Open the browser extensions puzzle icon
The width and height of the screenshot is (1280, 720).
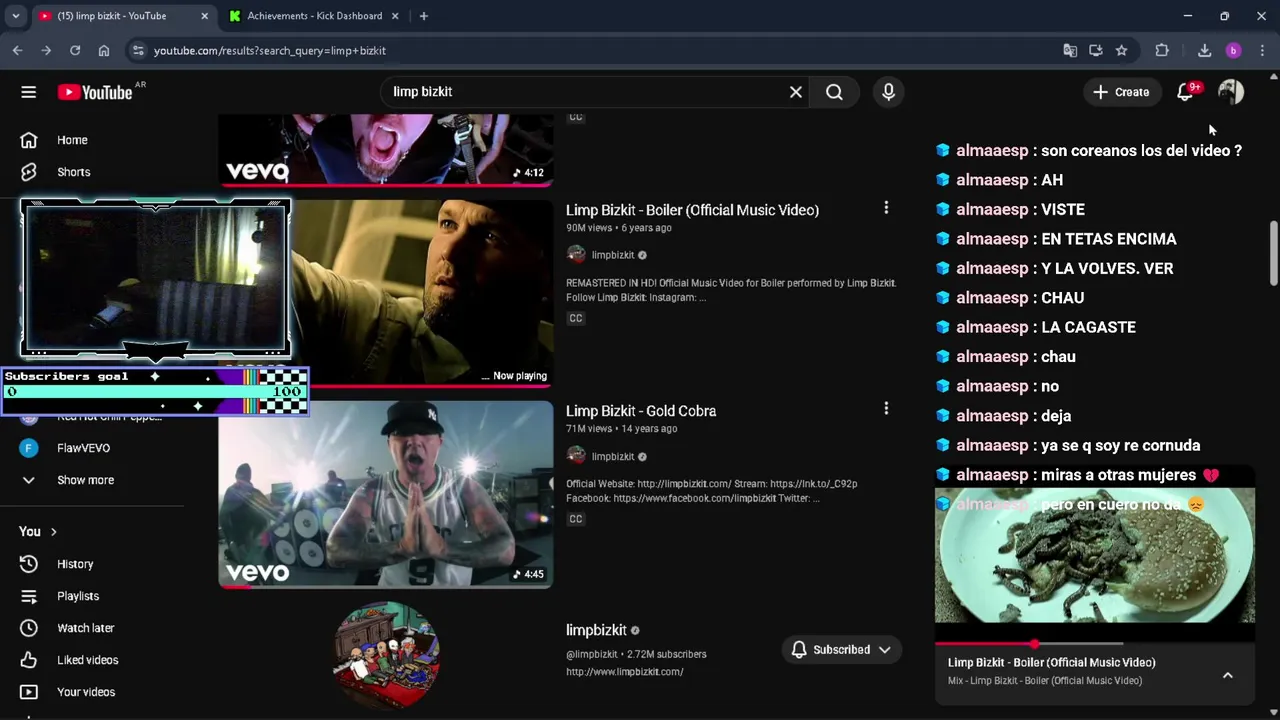(x=1162, y=50)
